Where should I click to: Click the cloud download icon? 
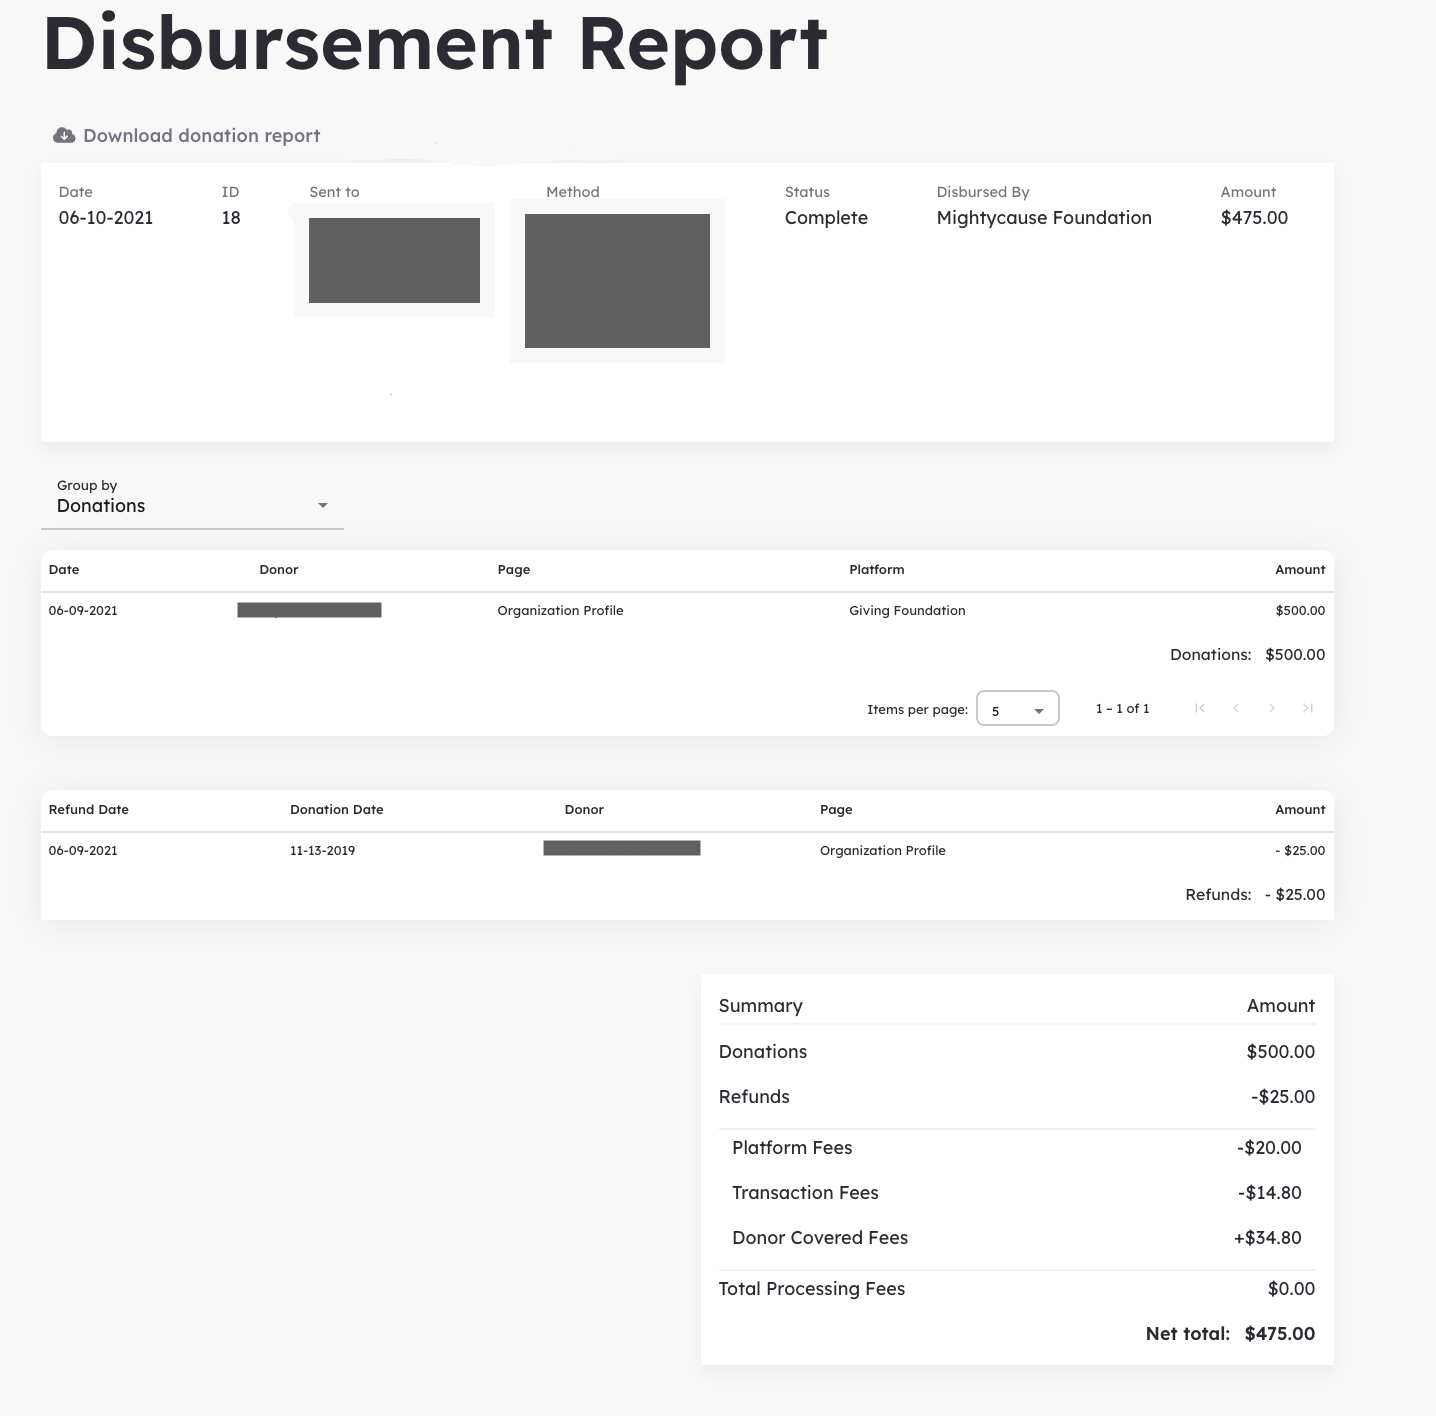[64, 135]
